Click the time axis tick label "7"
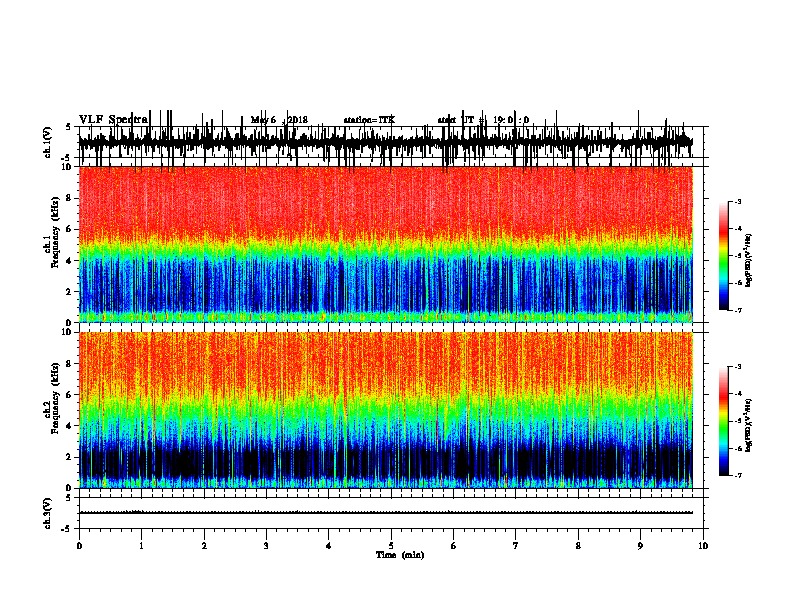This screenshot has width=792, height=612. tap(516, 546)
